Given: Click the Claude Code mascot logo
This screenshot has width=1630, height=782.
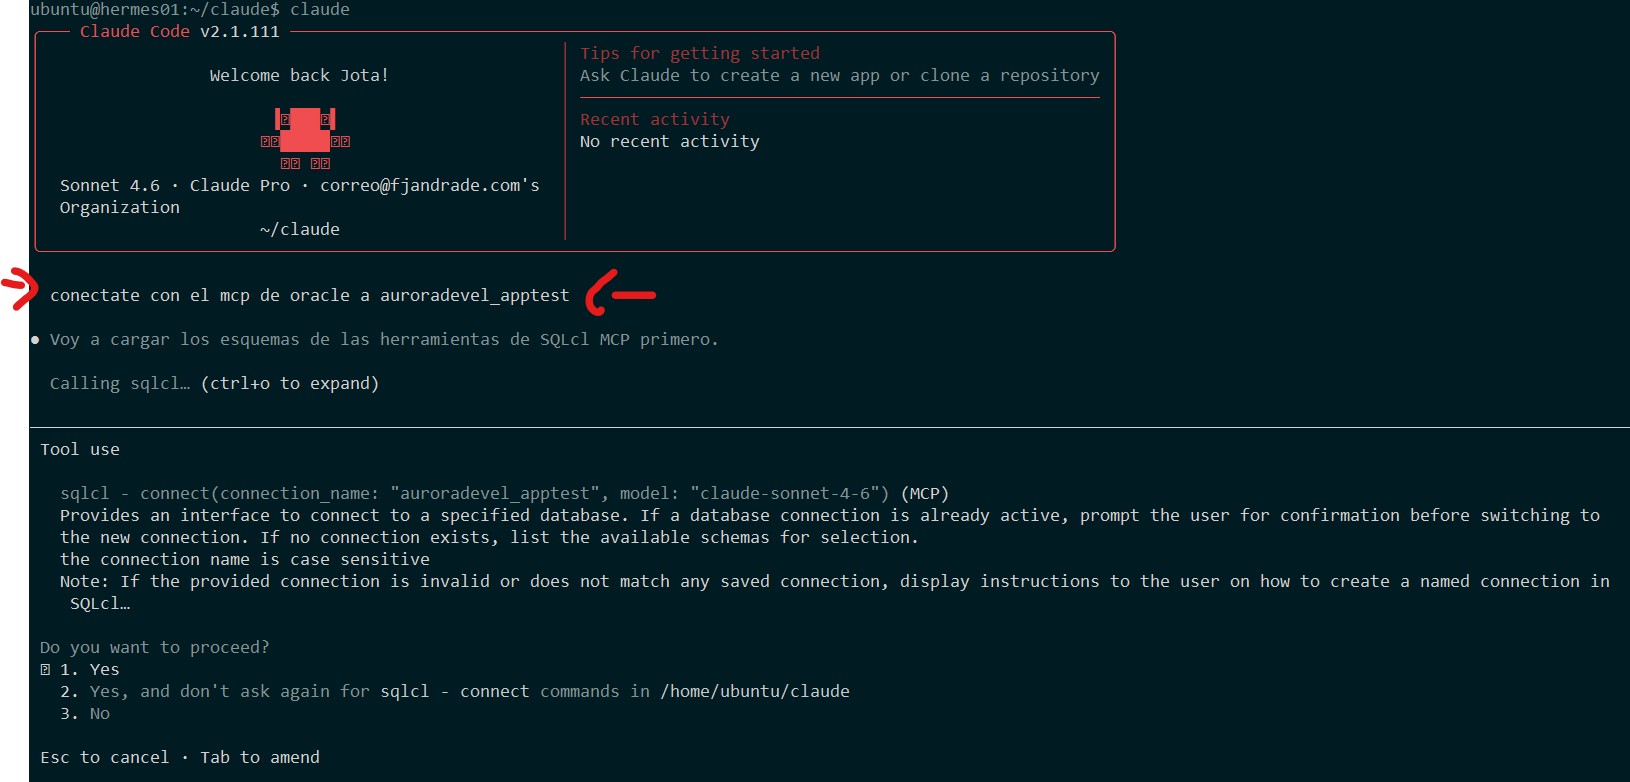Looking at the screenshot, I should coord(304,134).
